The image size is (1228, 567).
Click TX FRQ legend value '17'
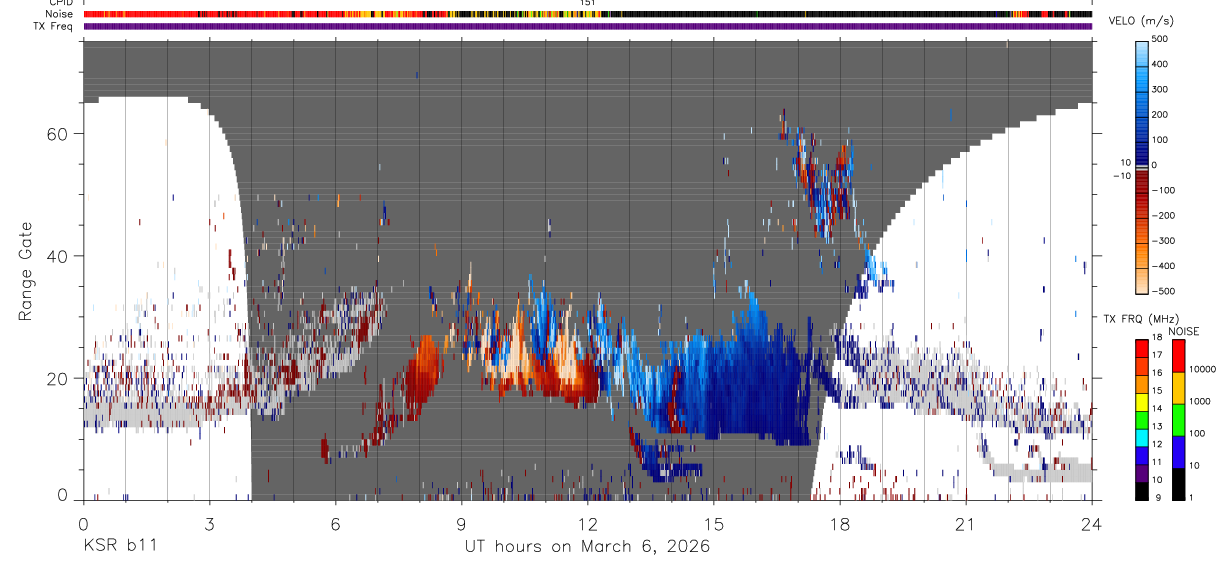coord(1158,355)
